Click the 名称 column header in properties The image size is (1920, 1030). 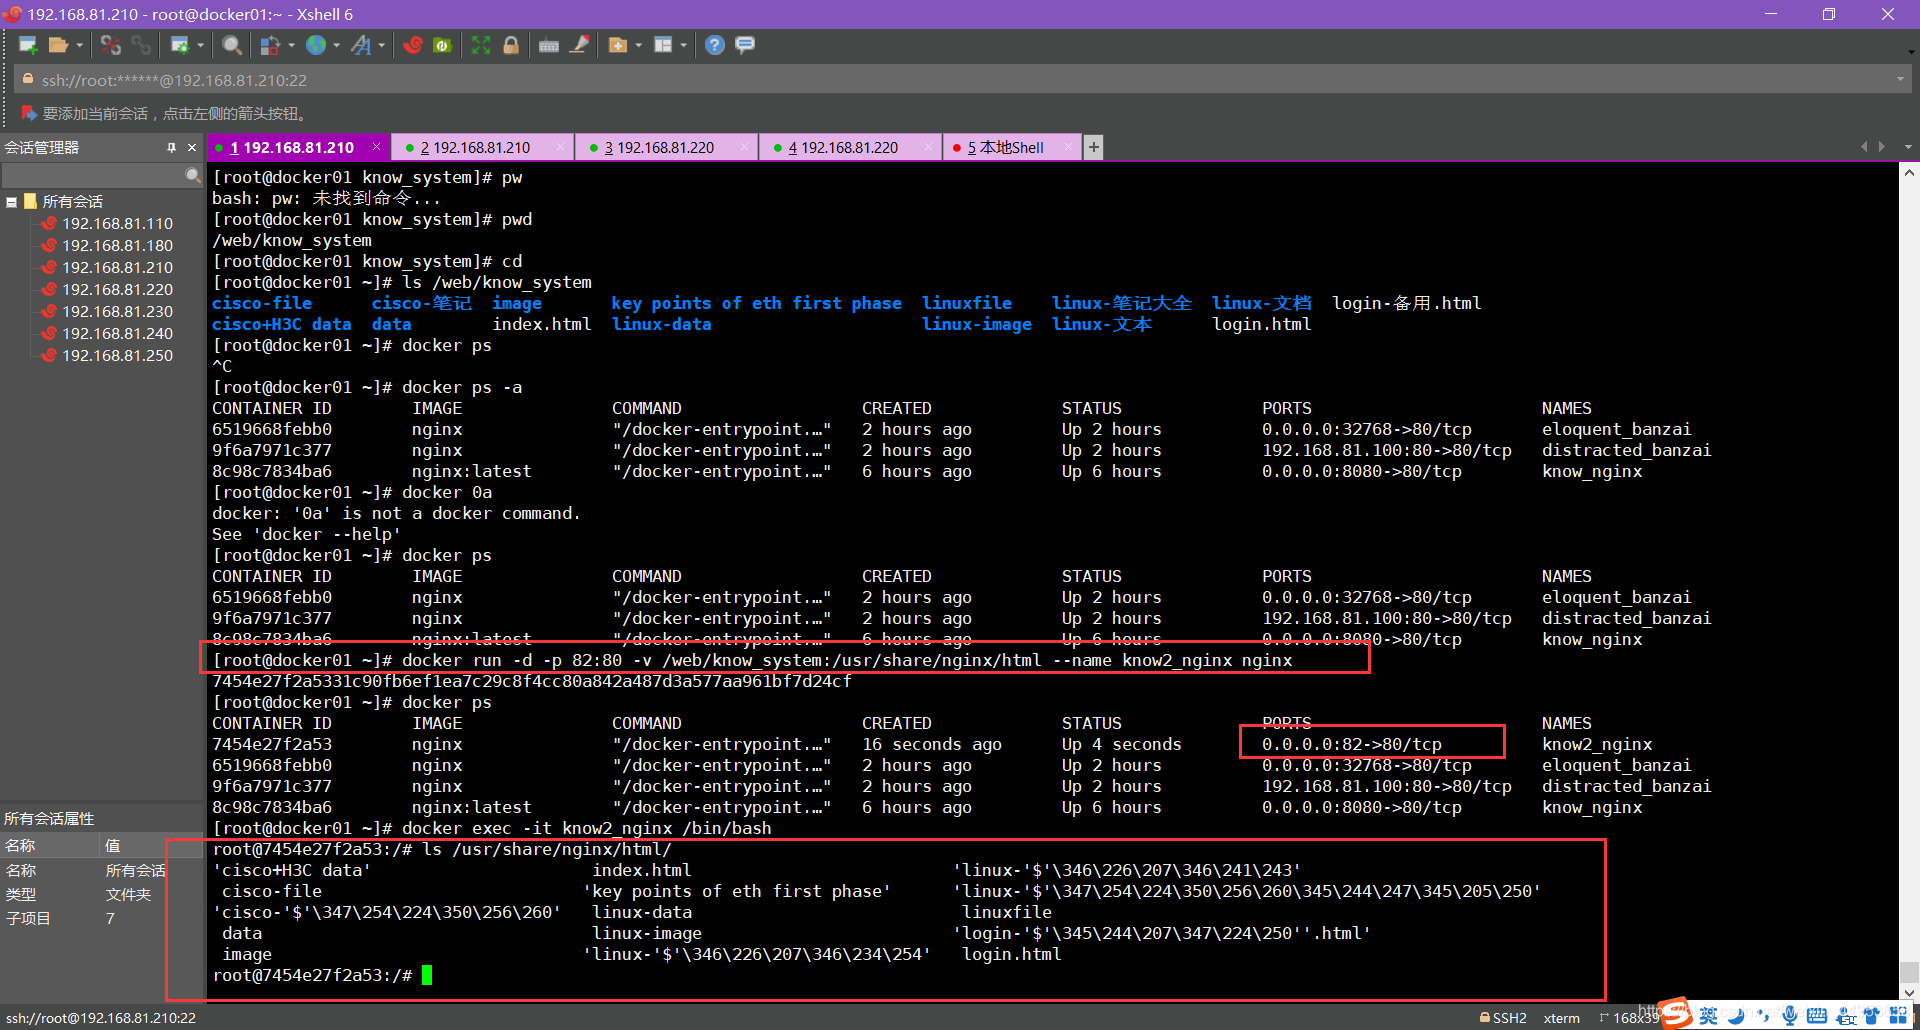coord(50,846)
